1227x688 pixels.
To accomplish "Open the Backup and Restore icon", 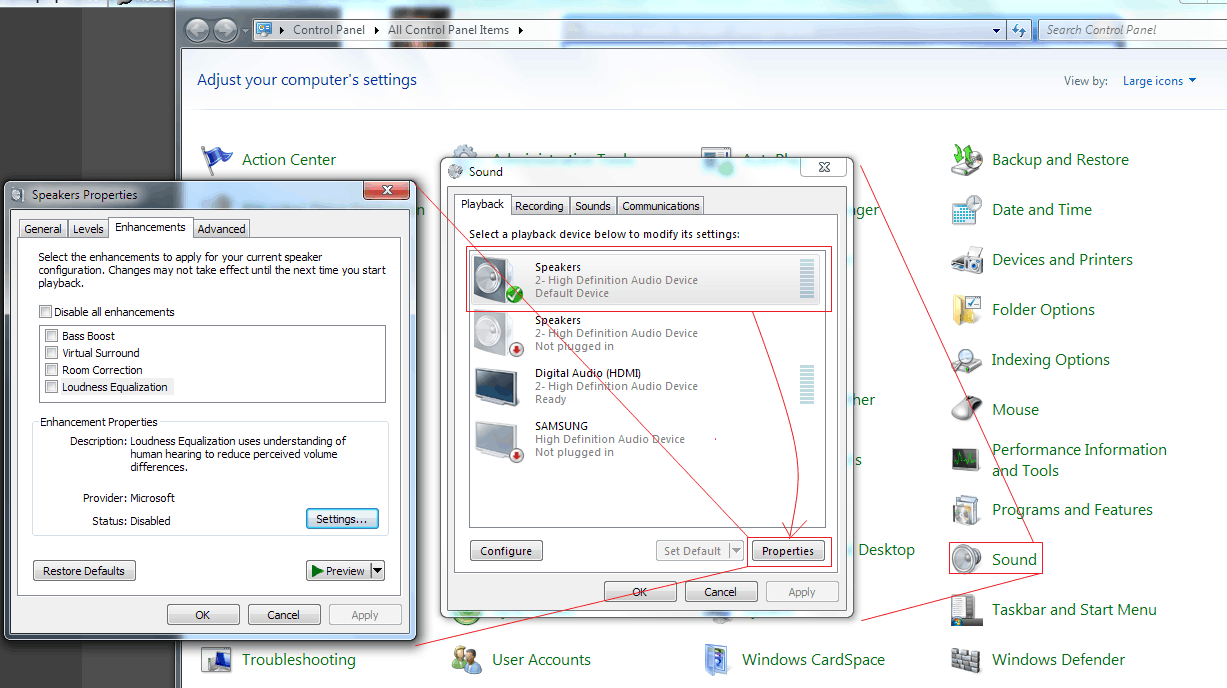I will pyautogui.click(x=967, y=160).
